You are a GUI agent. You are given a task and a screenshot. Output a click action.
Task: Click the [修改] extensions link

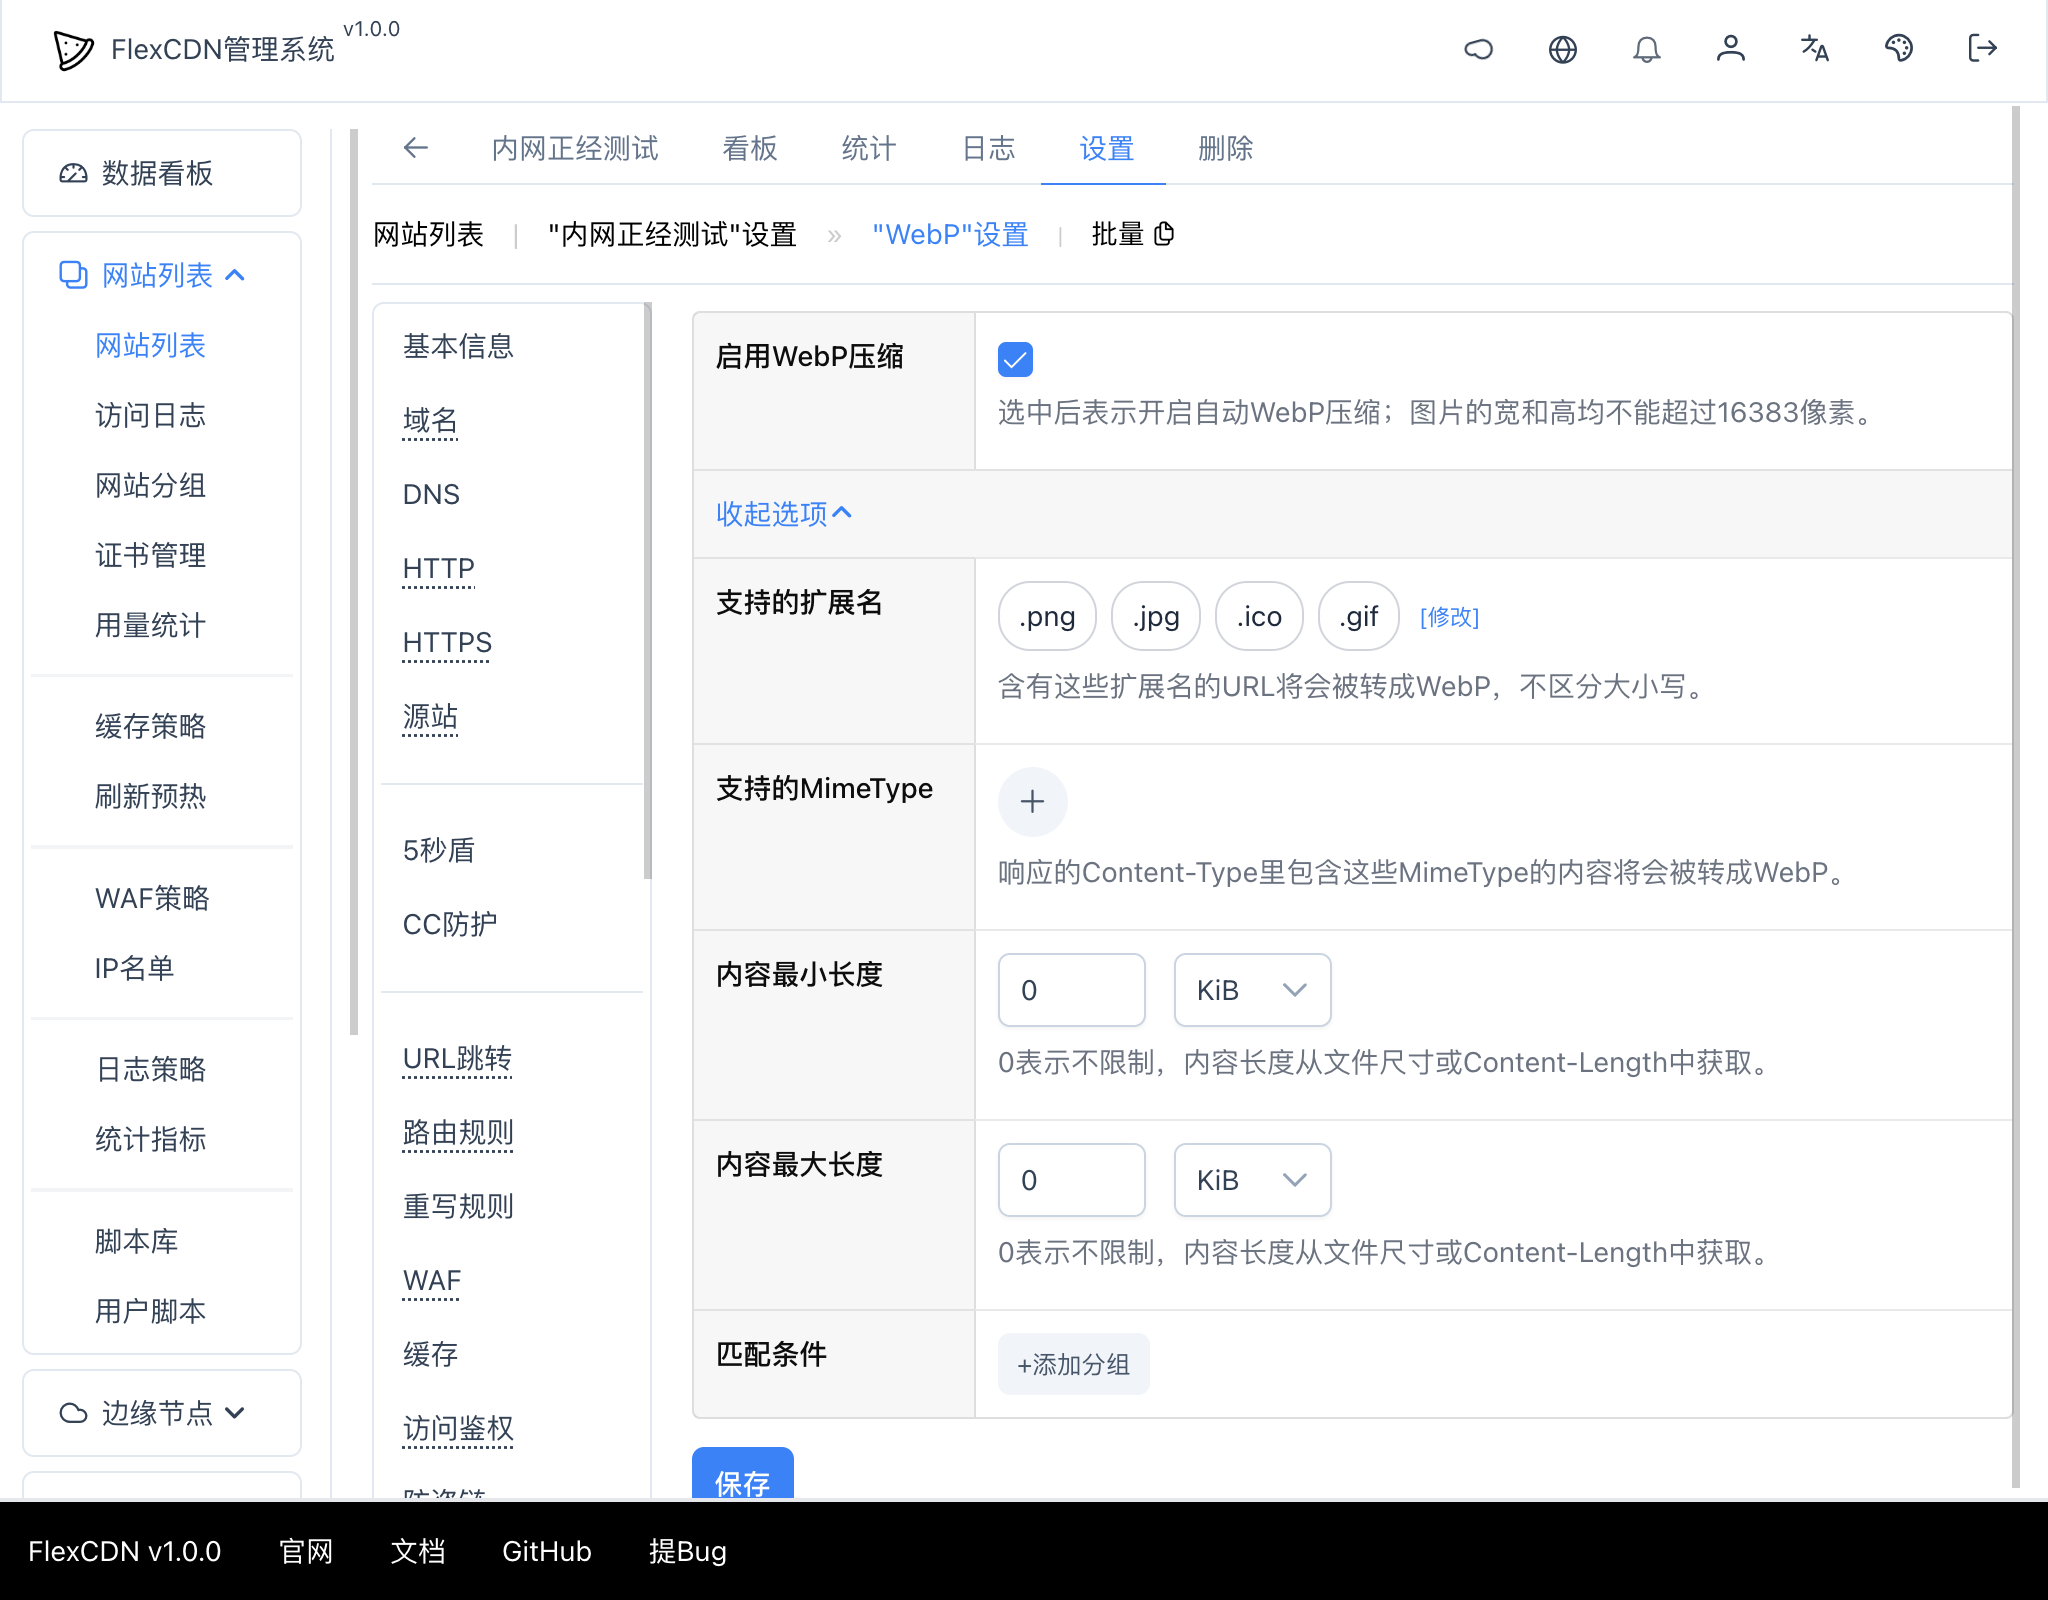tap(1449, 617)
